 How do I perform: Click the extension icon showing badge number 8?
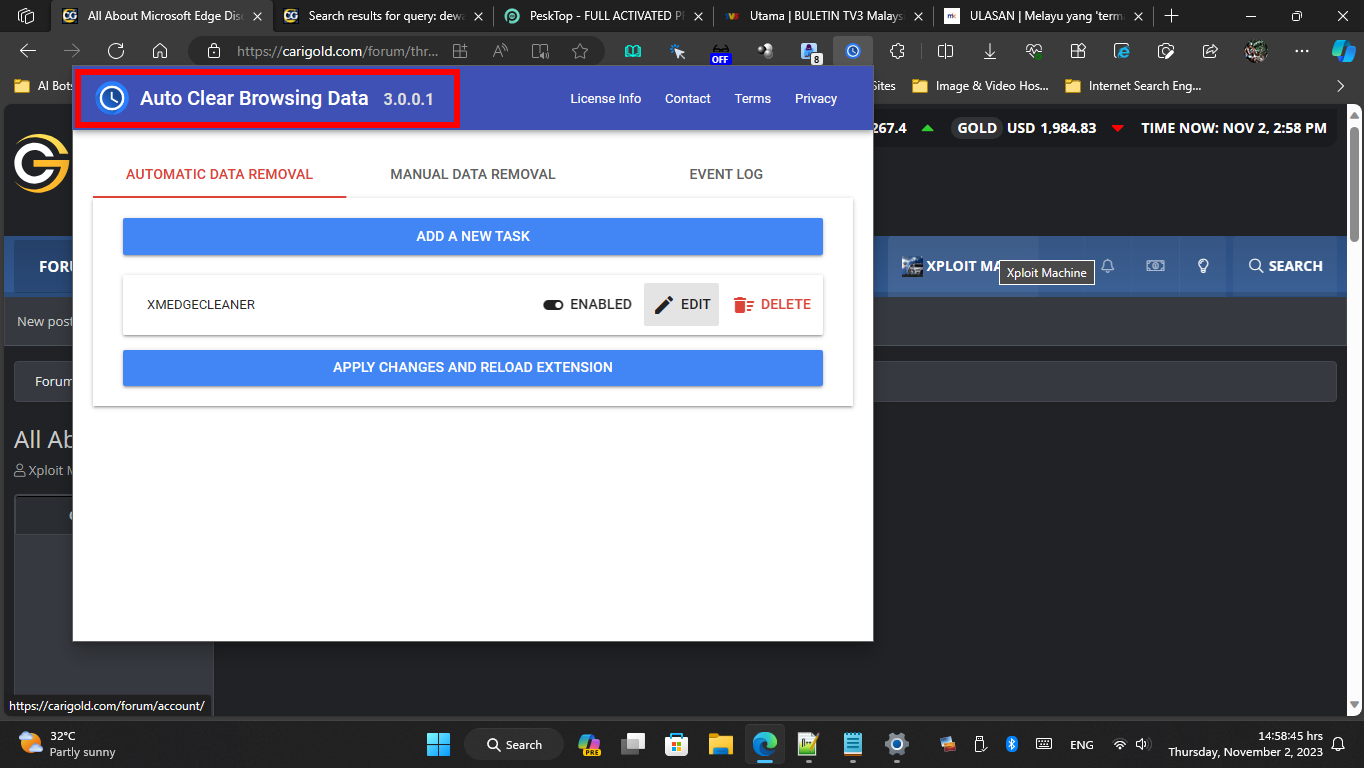point(810,52)
